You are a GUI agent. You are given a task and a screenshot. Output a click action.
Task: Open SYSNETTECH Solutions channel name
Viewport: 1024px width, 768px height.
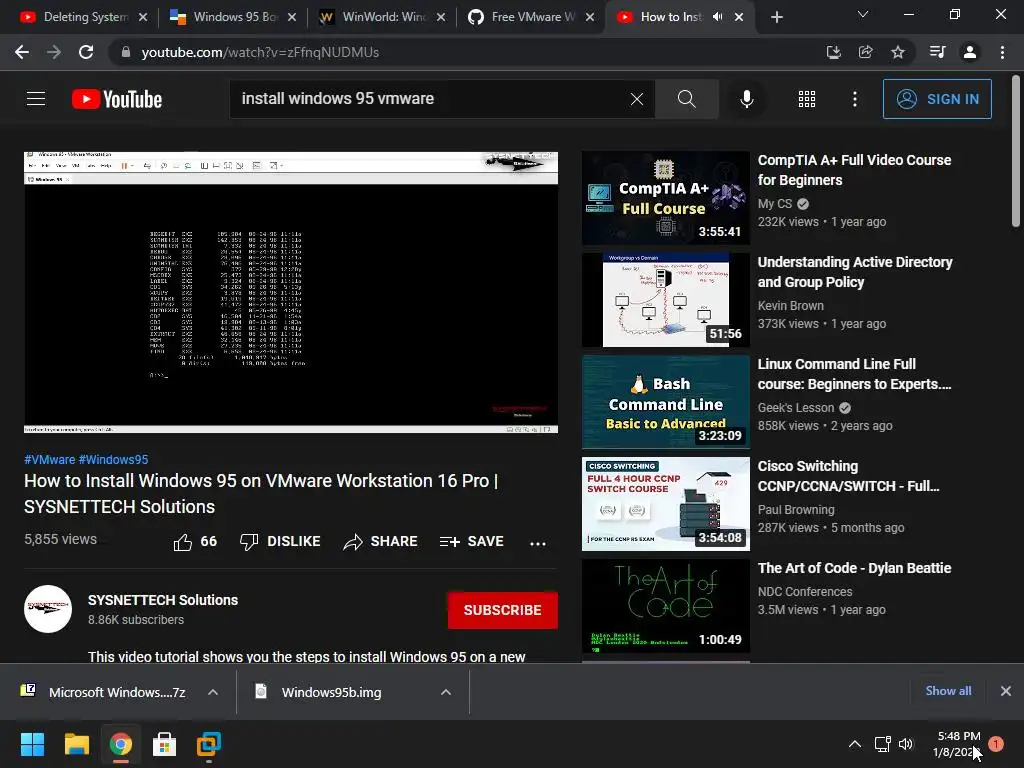tap(163, 600)
